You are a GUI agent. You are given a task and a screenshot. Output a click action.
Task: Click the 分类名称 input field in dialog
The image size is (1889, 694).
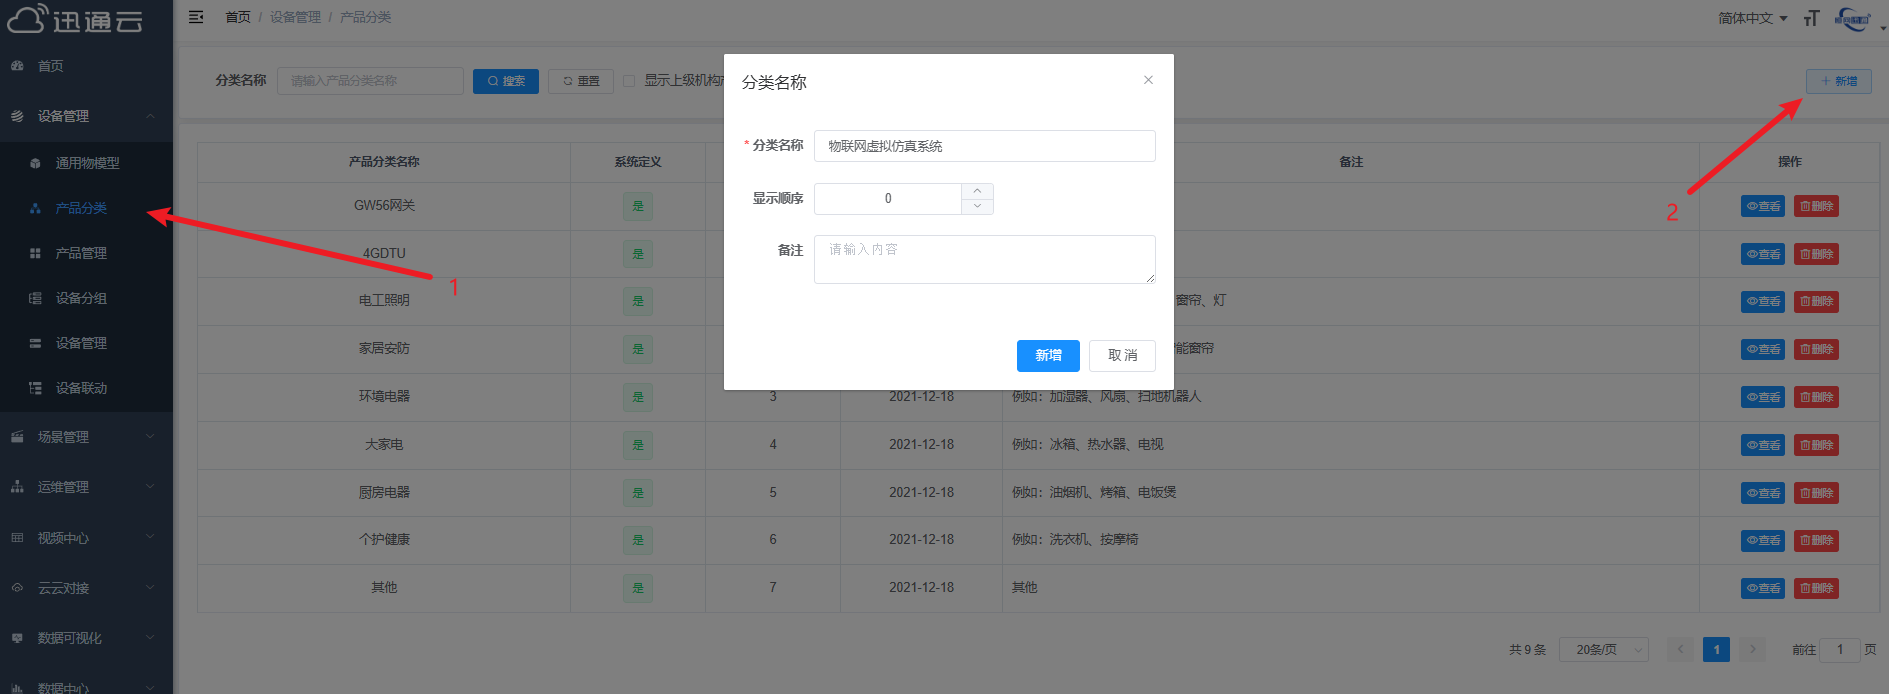[984, 146]
